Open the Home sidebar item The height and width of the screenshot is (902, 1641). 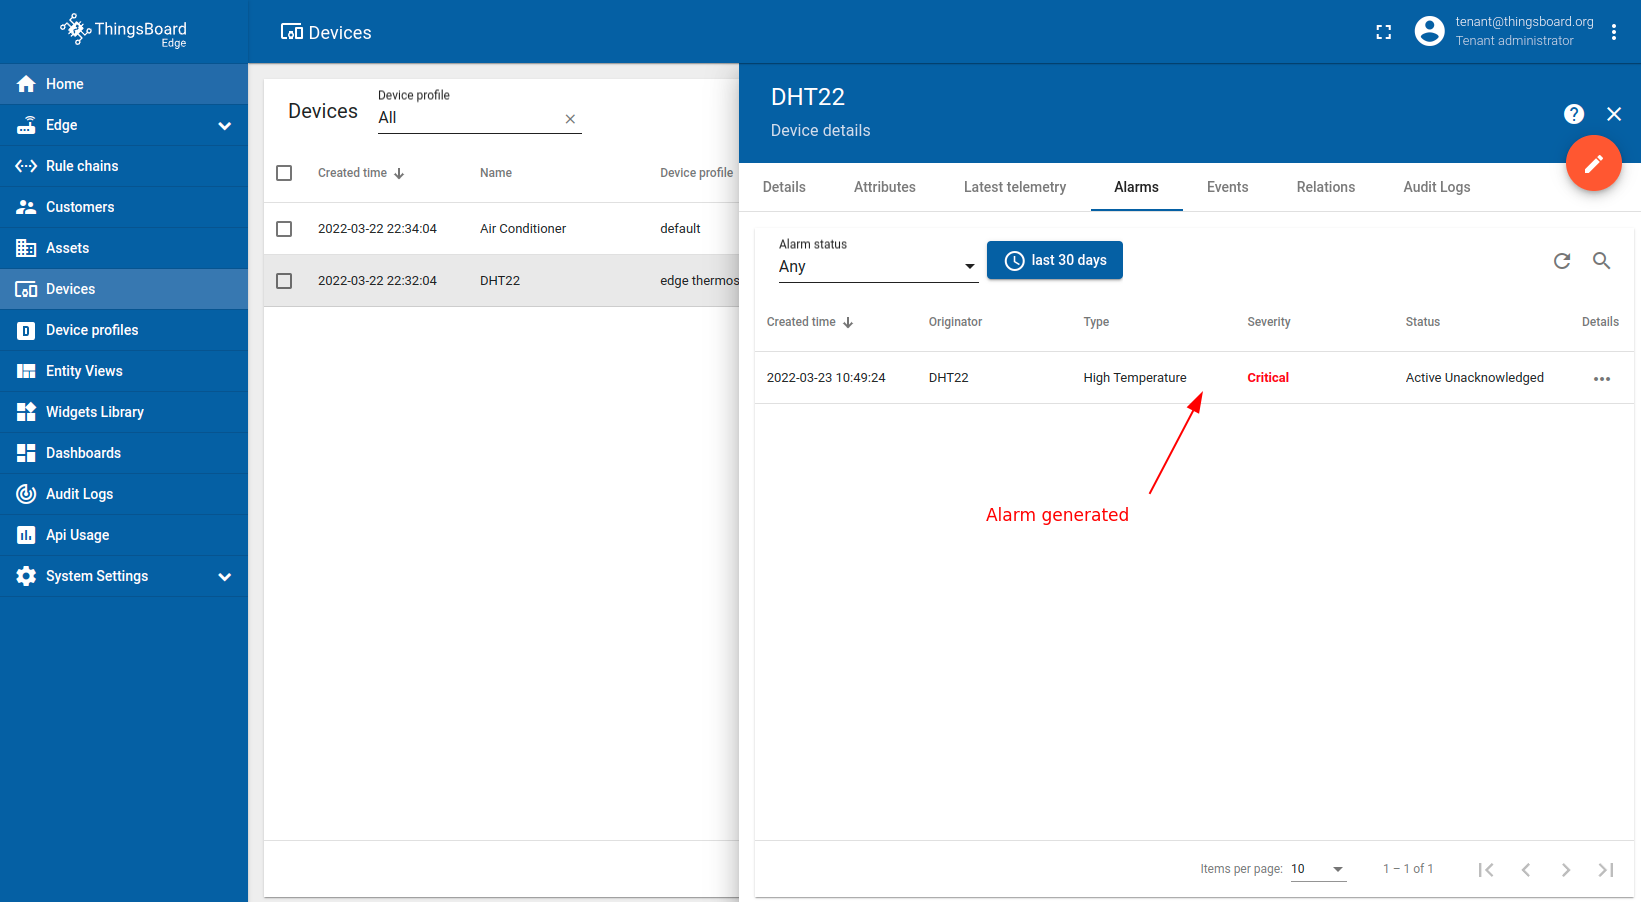pos(124,84)
